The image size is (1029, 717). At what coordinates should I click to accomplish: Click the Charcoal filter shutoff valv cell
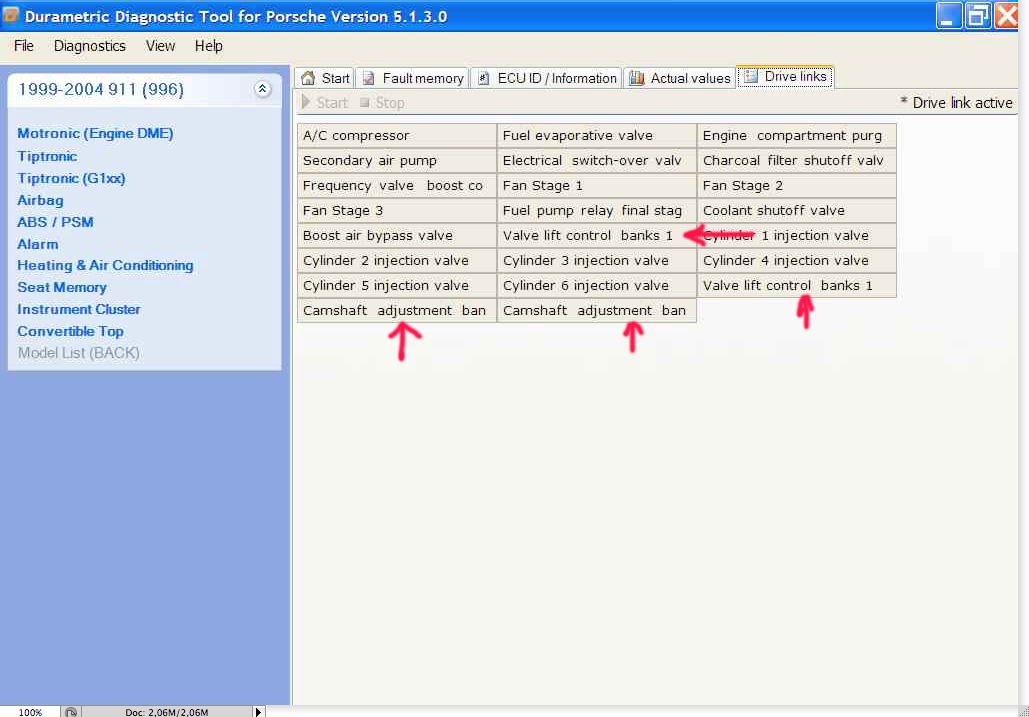point(797,161)
